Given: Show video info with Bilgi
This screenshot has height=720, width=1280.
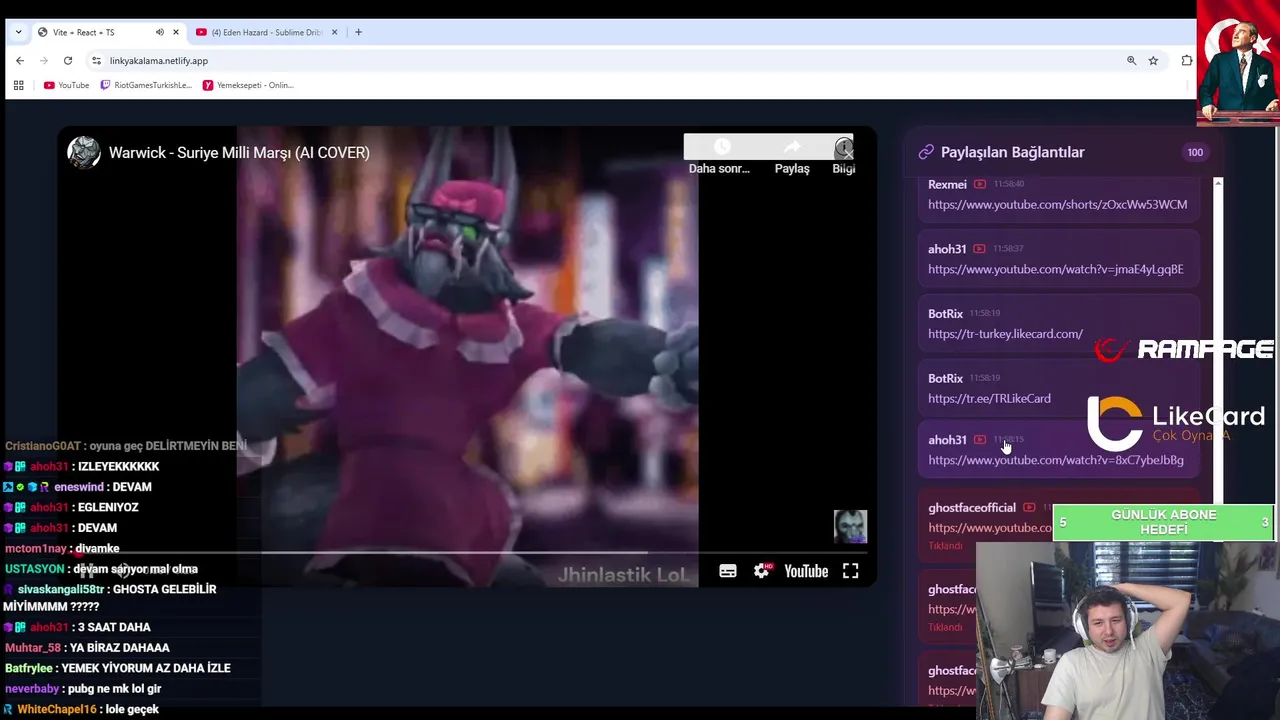Looking at the screenshot, I should coord(844,156).
